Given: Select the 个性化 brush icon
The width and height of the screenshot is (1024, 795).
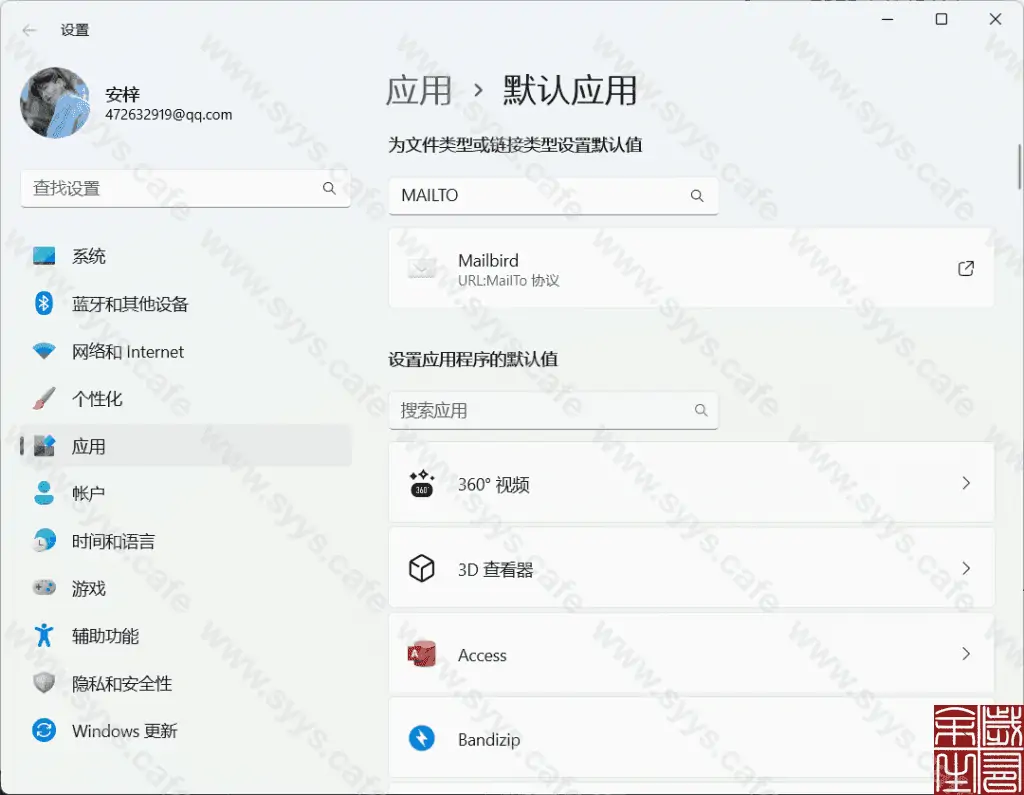Looking at the screenshot, I should [42, 398].
